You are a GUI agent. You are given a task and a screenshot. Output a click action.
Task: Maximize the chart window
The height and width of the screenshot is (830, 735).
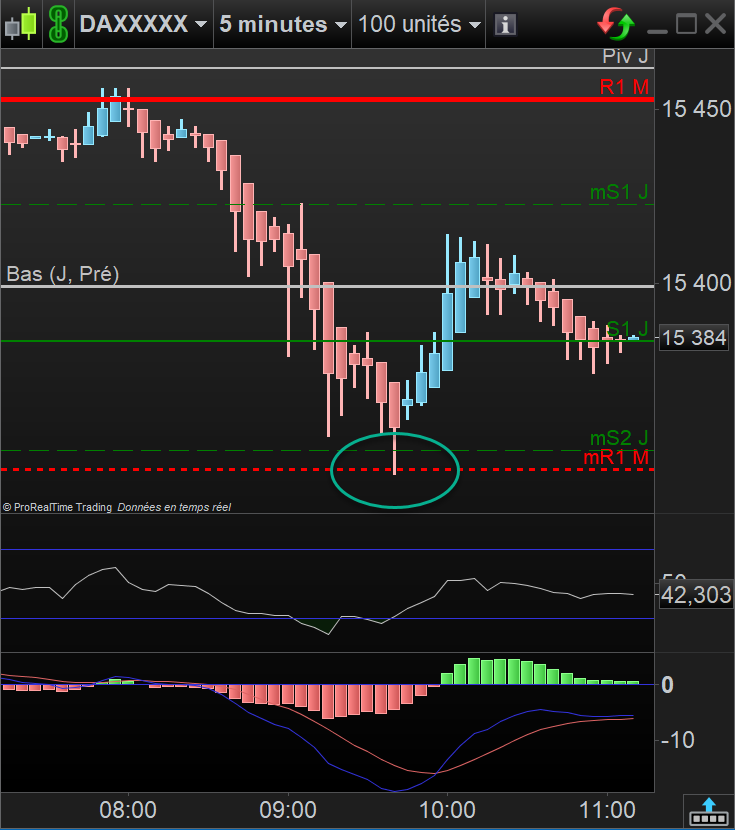(x=686, y=24)
